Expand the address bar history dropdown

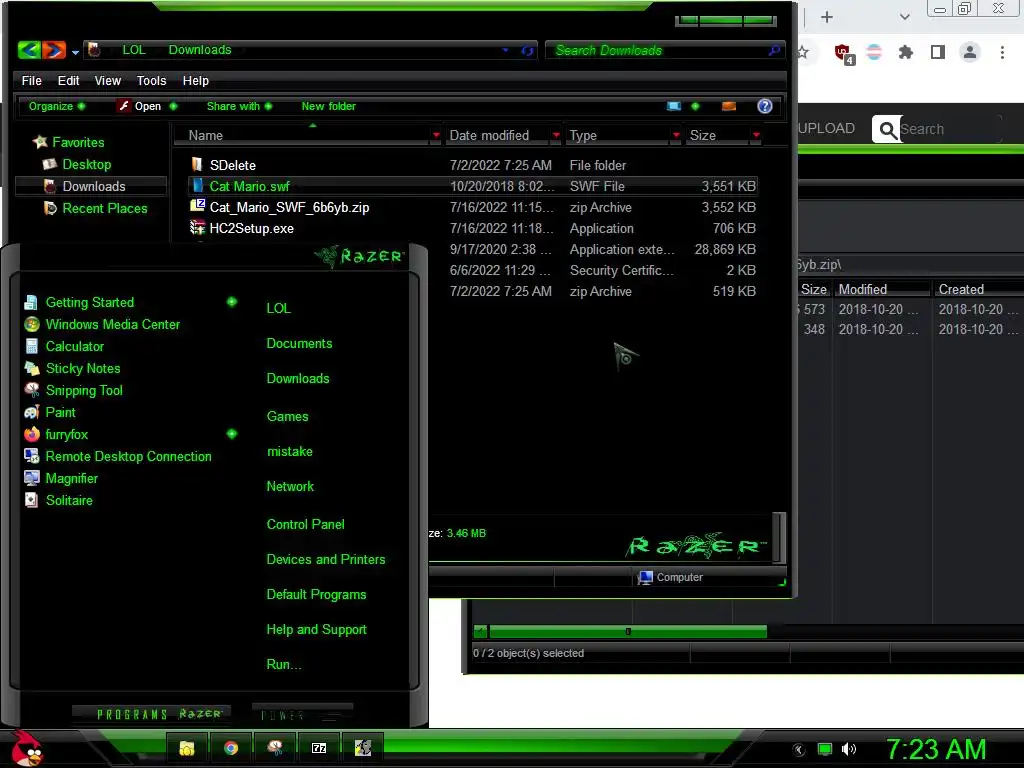(x=505, y=50)
